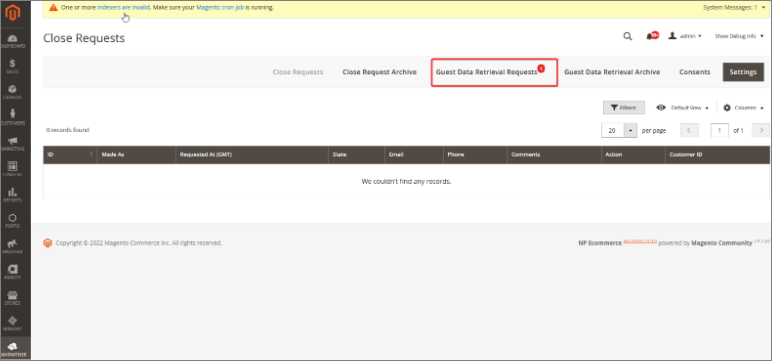Sort by the Comments column header
Screen dimensions: 772x361
click(554, 155)
